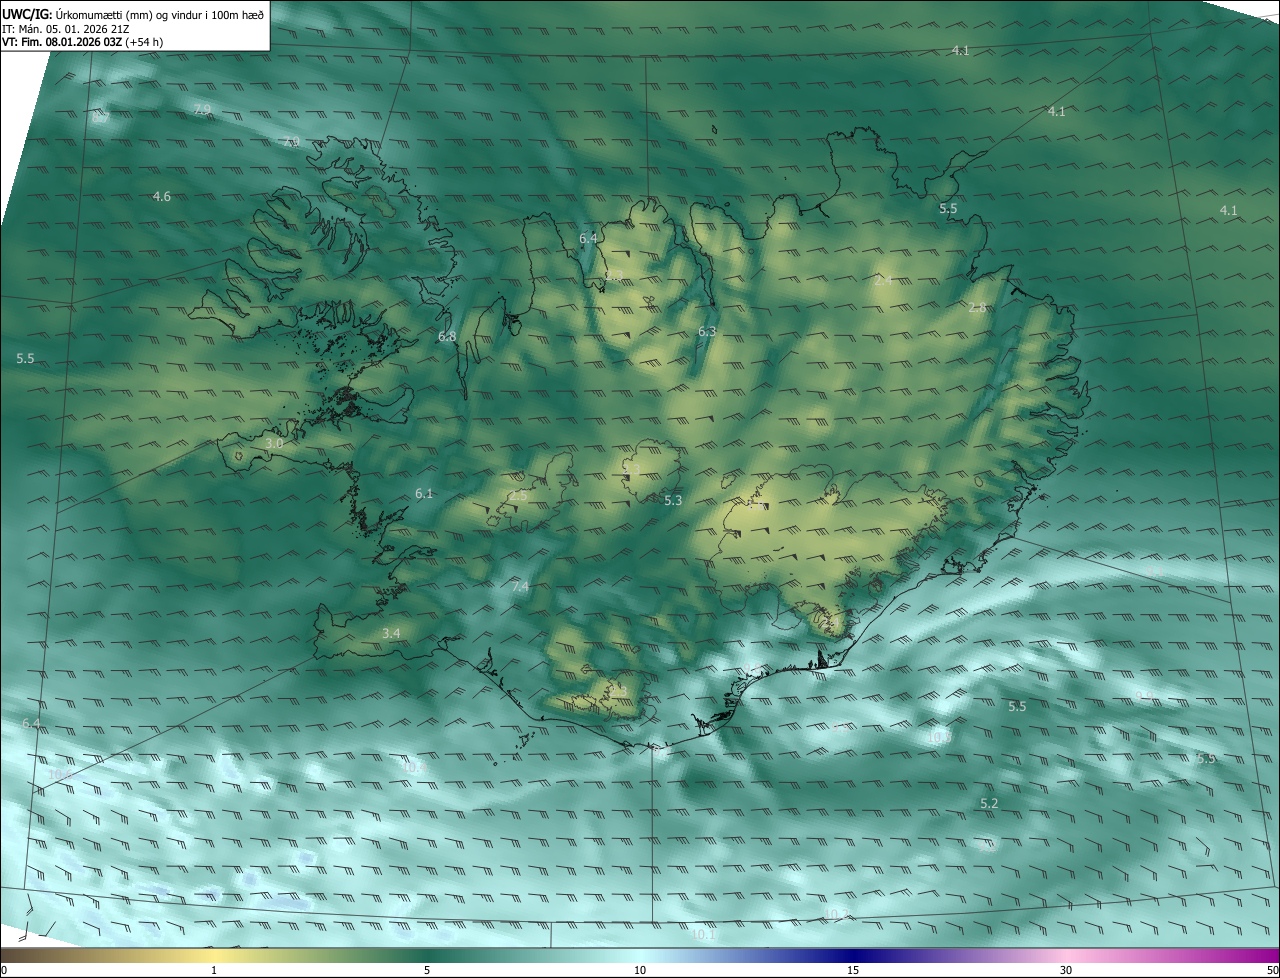Pick the 4.6 value label over the ocean
The height and width of the screenshot is (978, 1280).
coord(161,197)
